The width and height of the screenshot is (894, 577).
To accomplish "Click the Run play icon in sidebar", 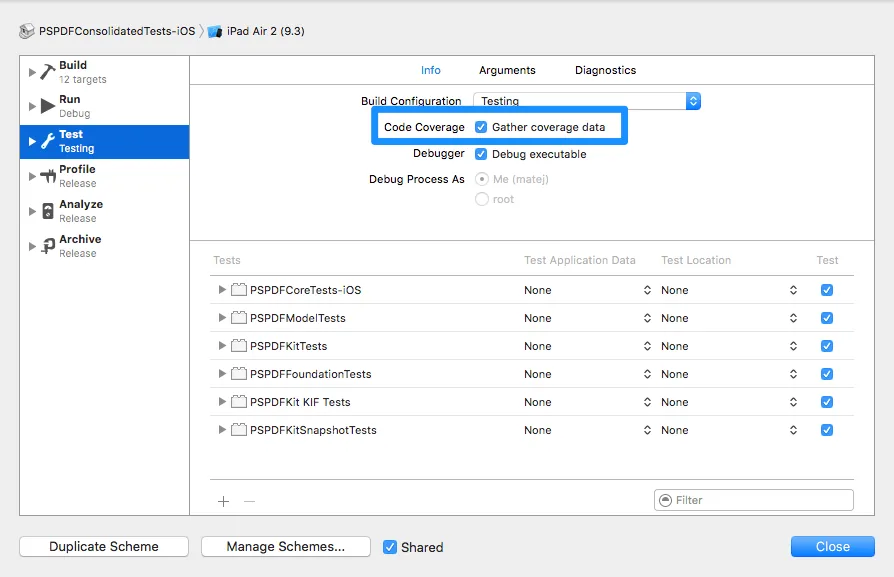I will (48, 106).
